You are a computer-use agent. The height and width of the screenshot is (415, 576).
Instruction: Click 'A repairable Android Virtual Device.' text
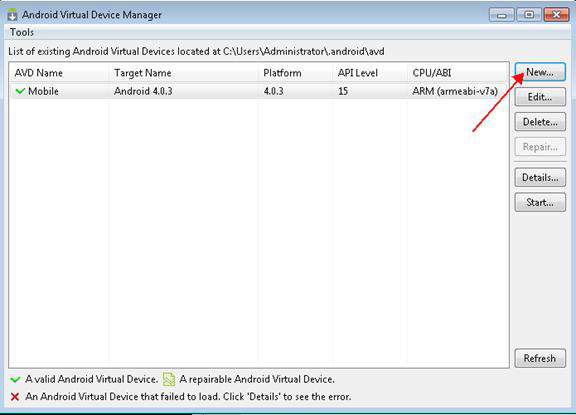click(257, 379)
